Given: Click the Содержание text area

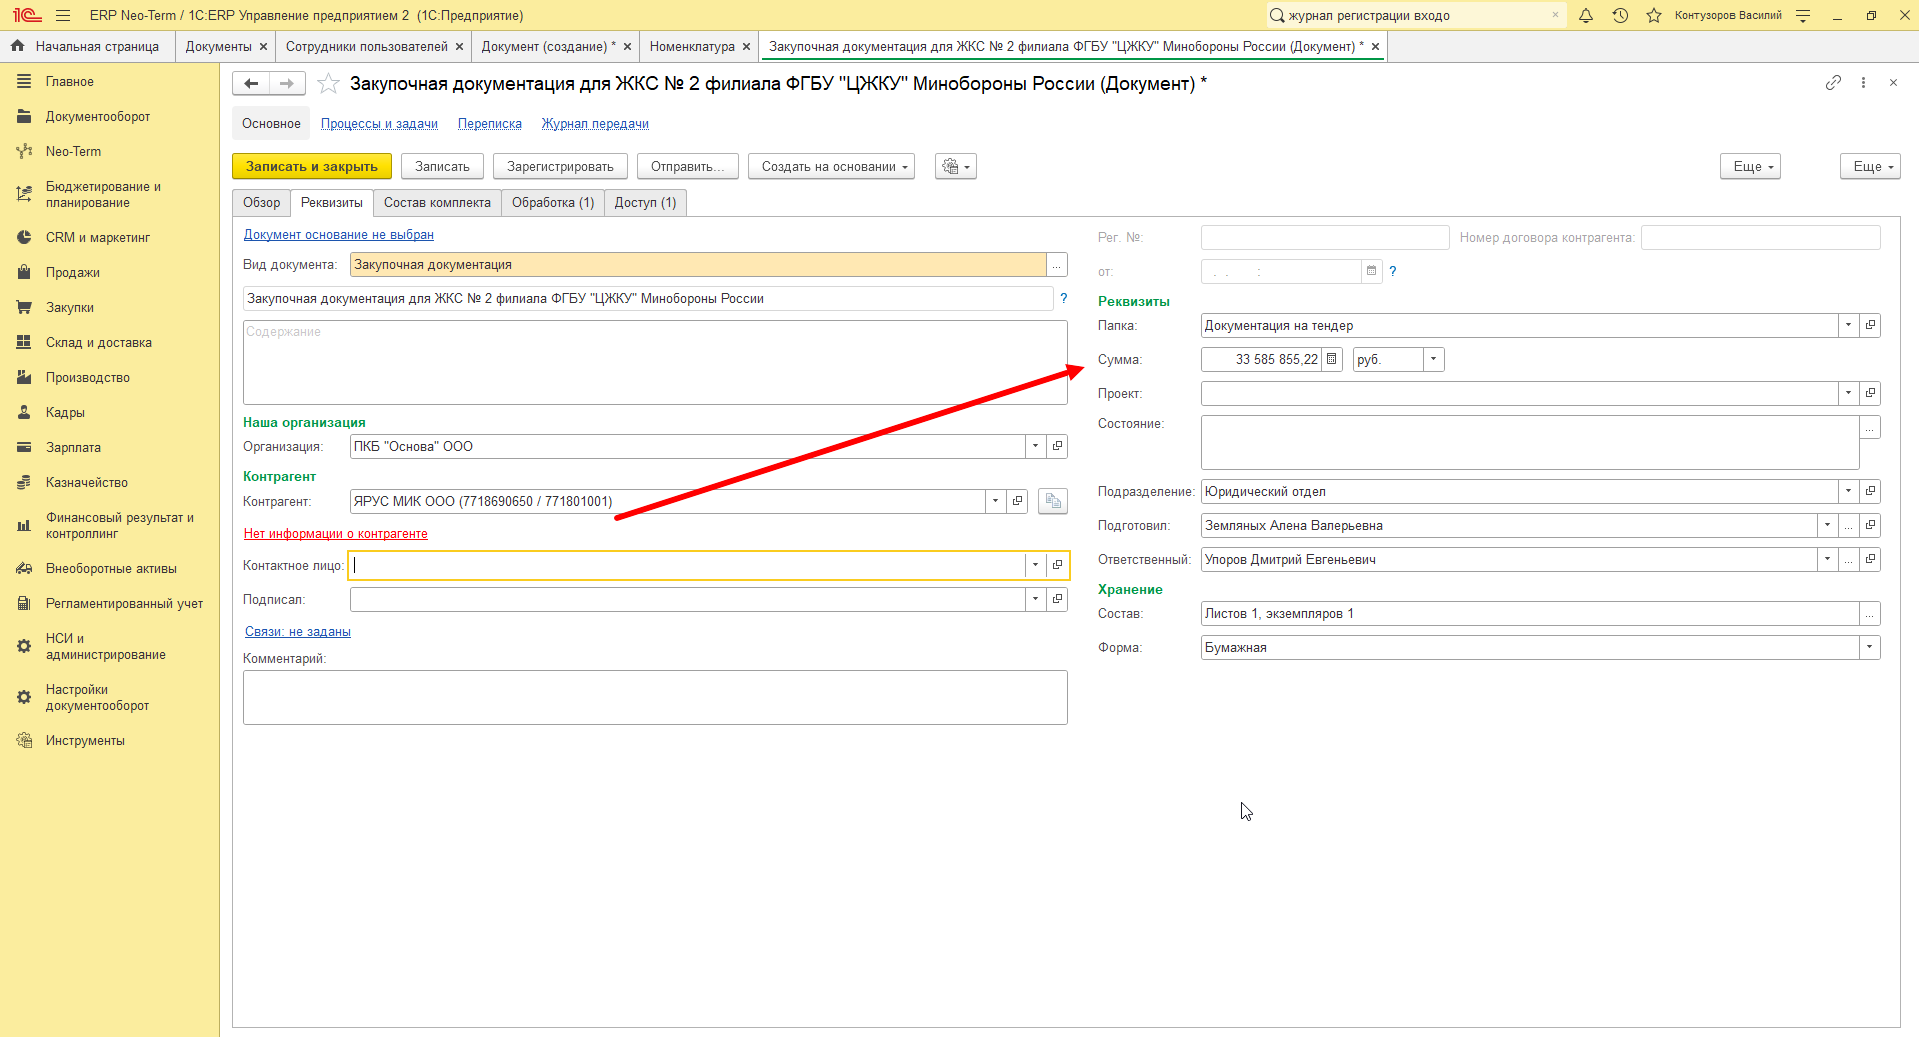Looking at the screenshot, I should point(655,362).
